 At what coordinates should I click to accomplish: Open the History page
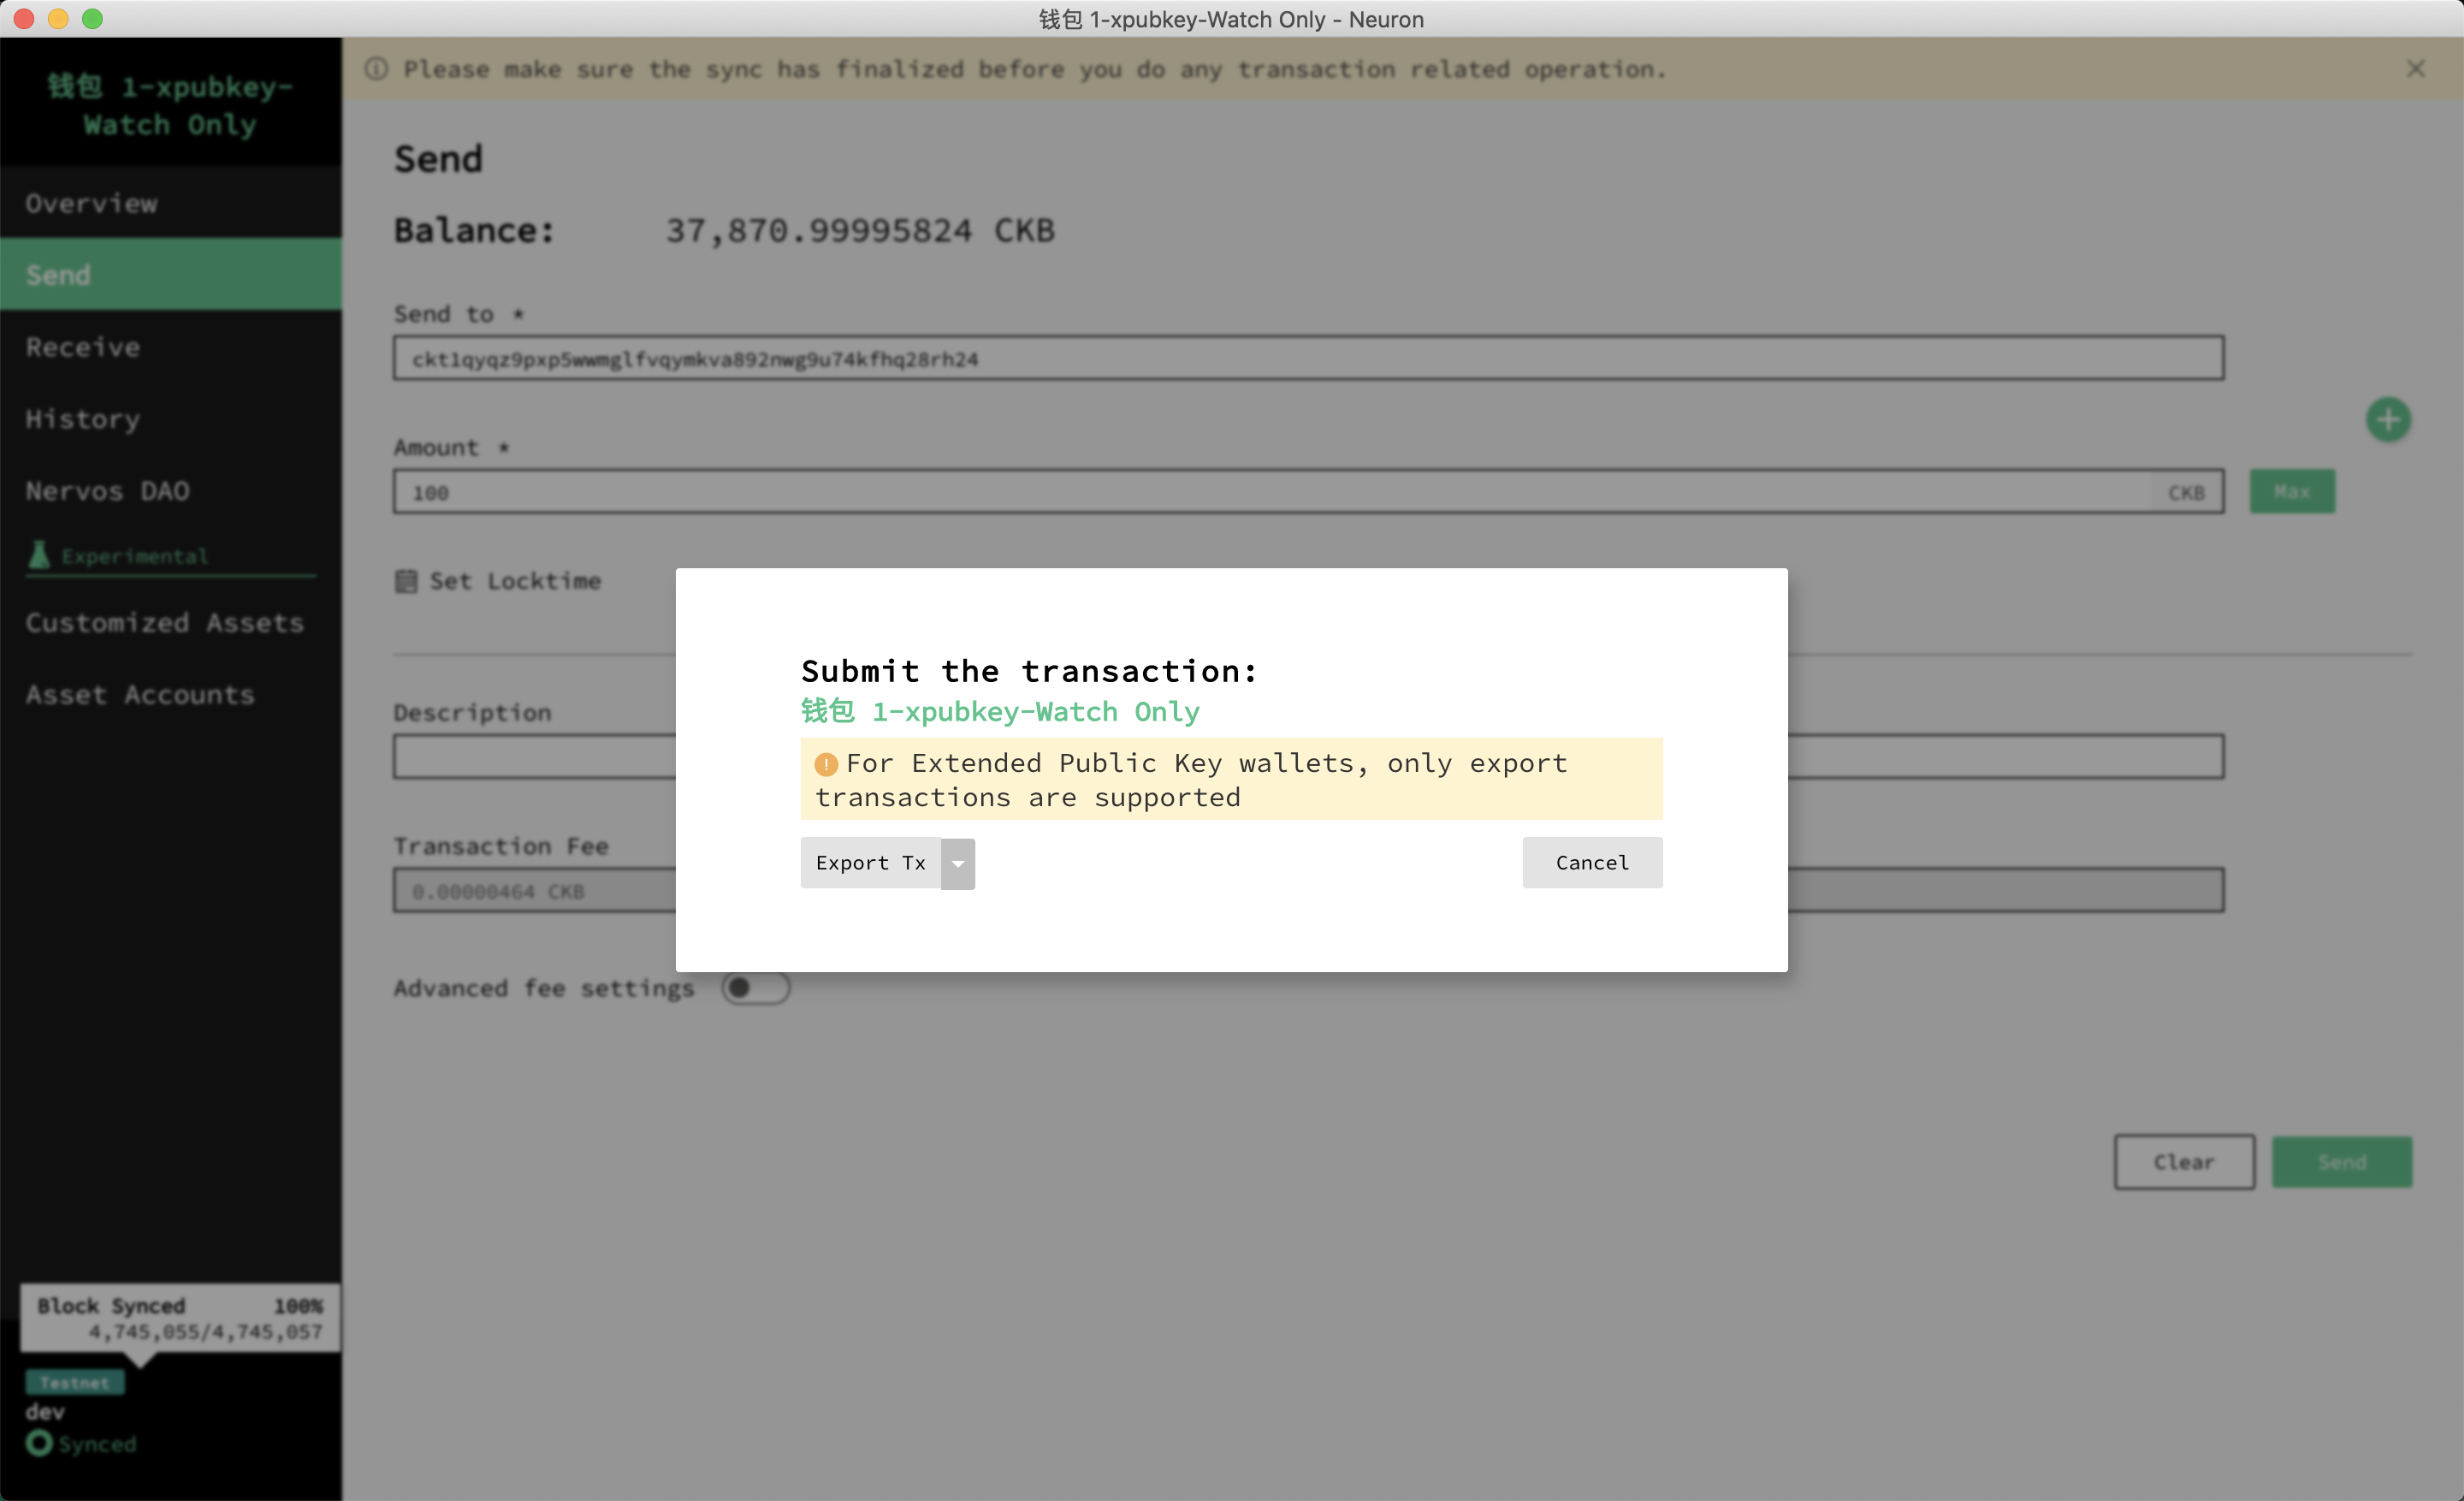tap(171, 419)
